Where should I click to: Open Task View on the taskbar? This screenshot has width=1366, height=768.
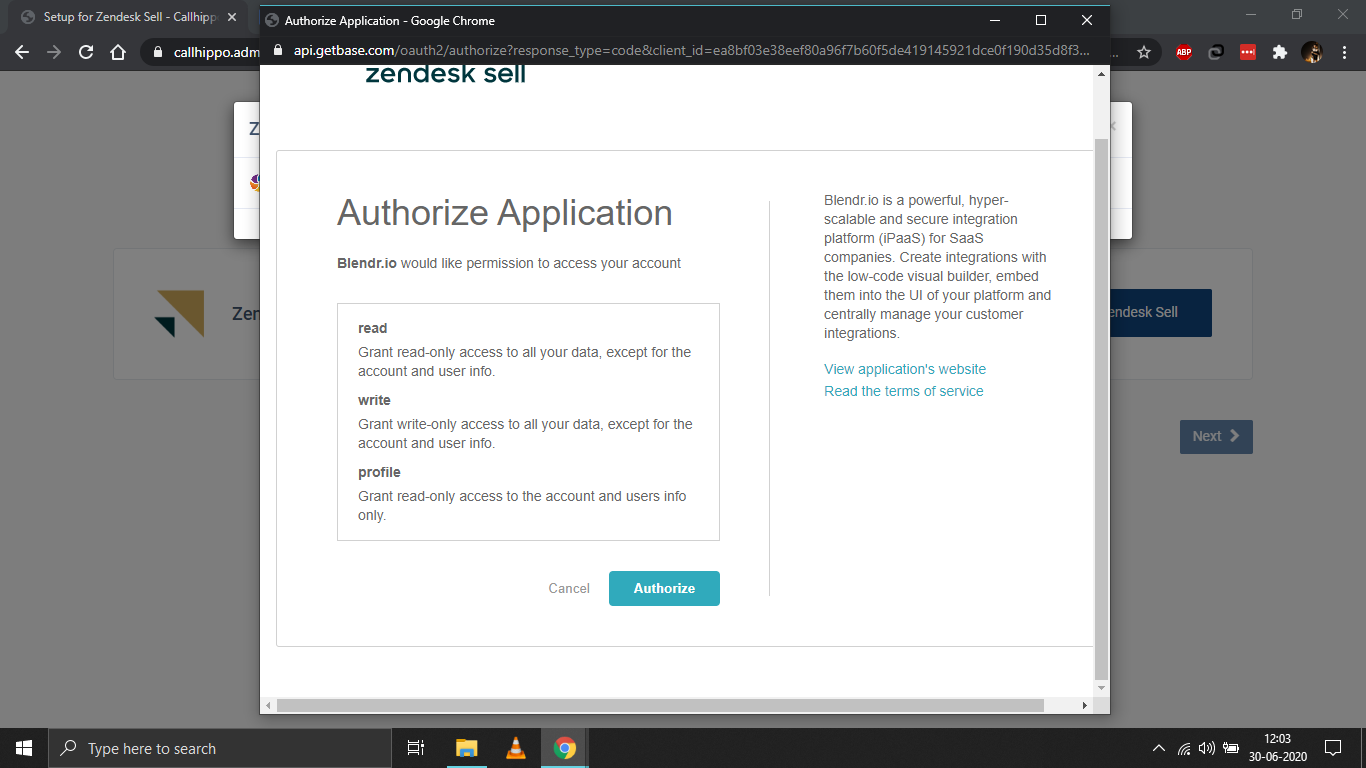pyautogui.click(x=416, y=748)
